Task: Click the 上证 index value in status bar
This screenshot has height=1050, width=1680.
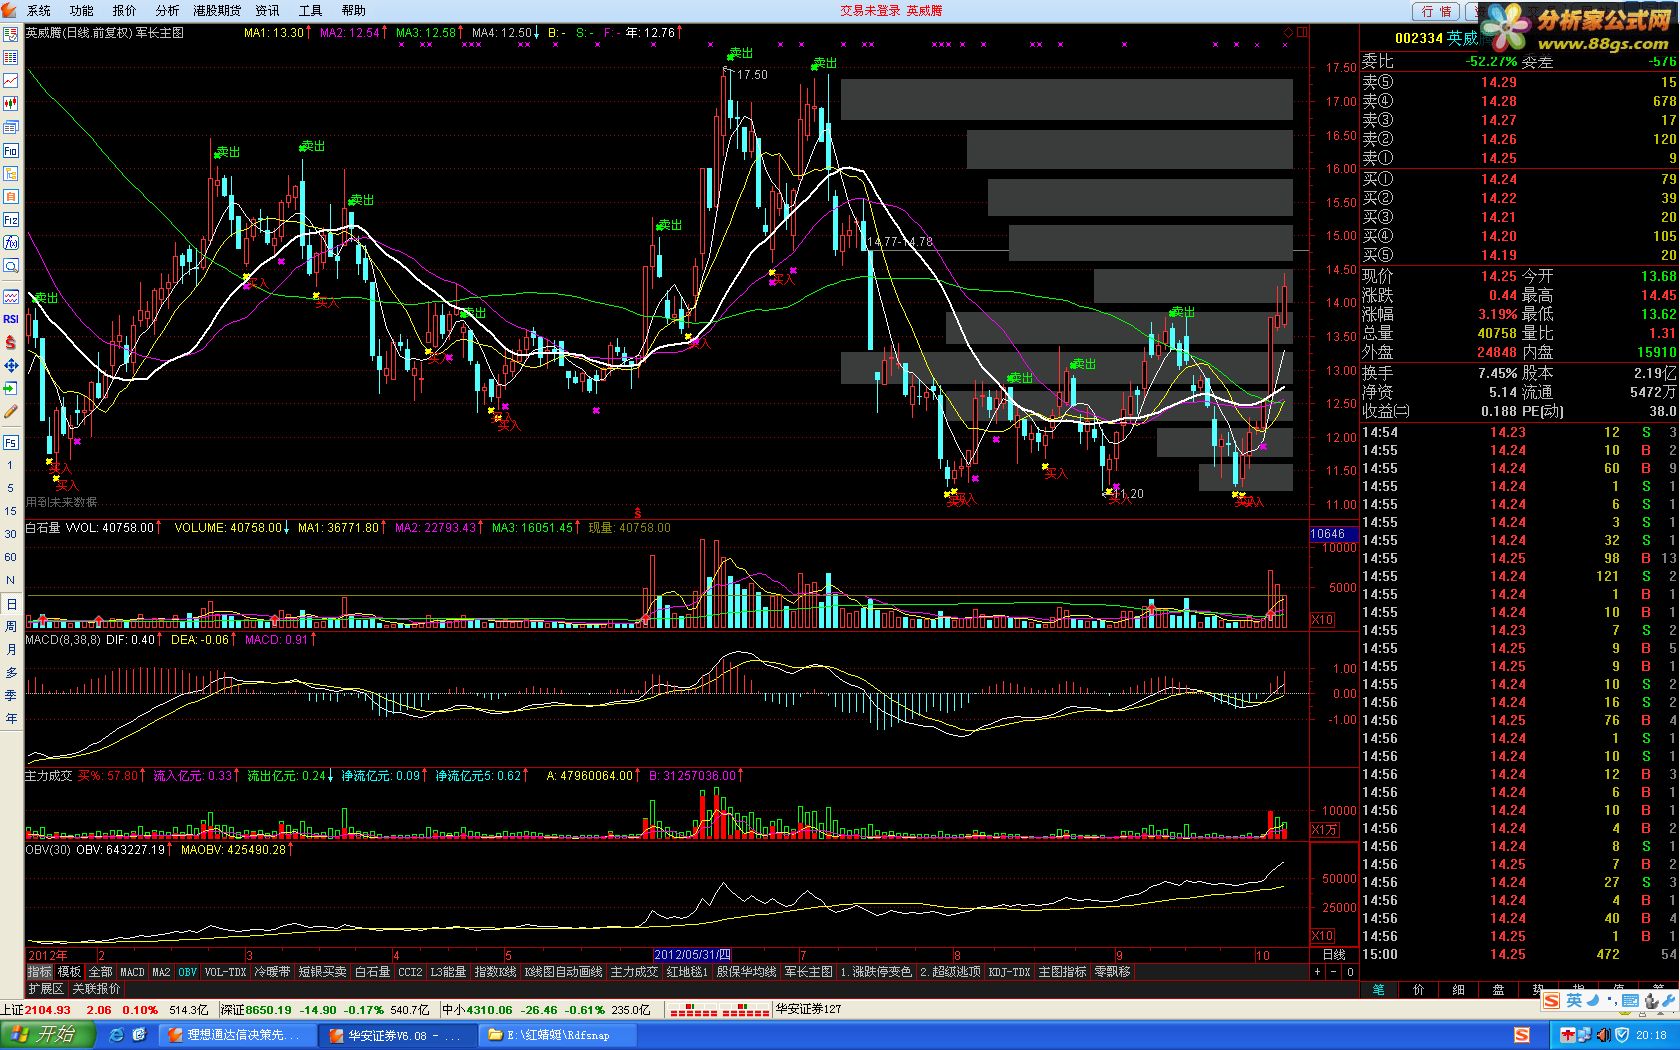Action: tap(47, 1010)
